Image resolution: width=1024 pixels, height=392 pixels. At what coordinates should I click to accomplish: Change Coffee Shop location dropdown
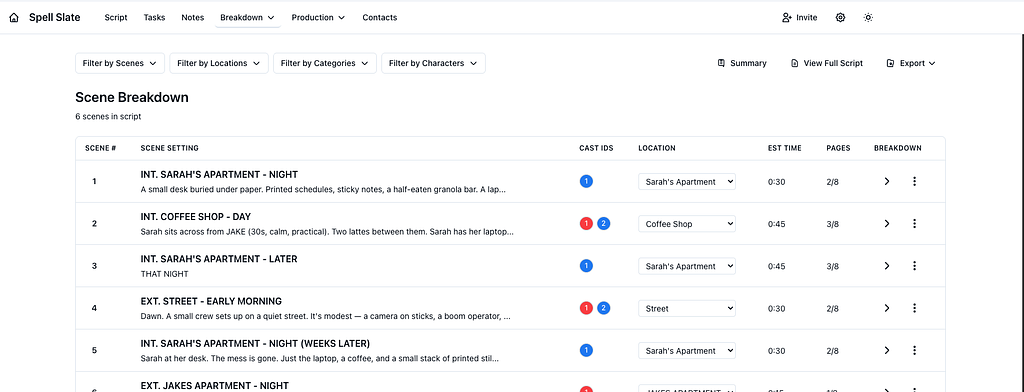[686, 224]
